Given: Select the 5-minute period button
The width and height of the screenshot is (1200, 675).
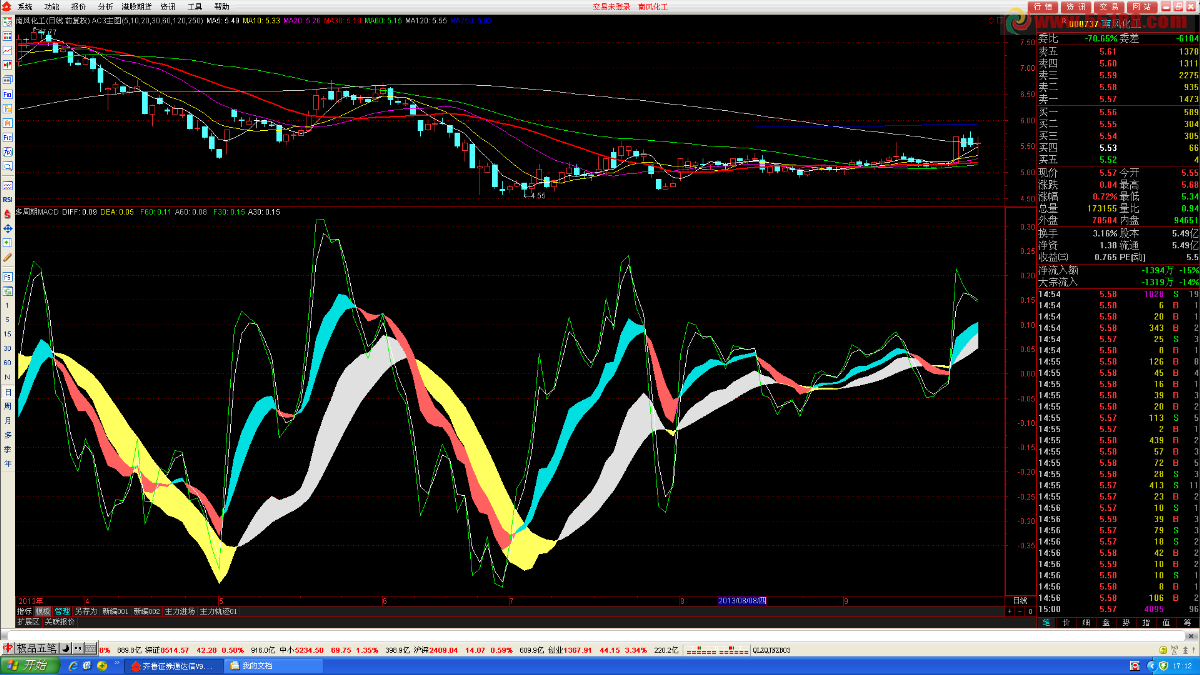Looking at the screenshot, I should tap(8, 319).
